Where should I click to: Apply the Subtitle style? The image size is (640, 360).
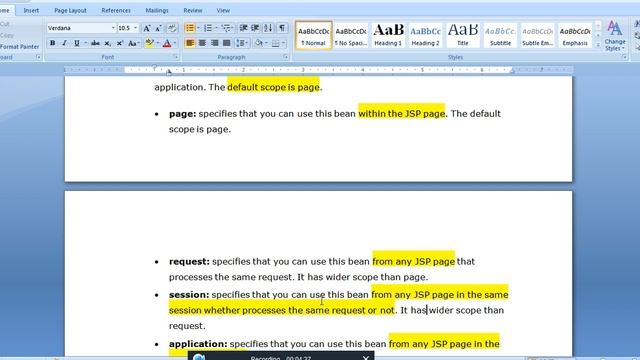point(500,36)
